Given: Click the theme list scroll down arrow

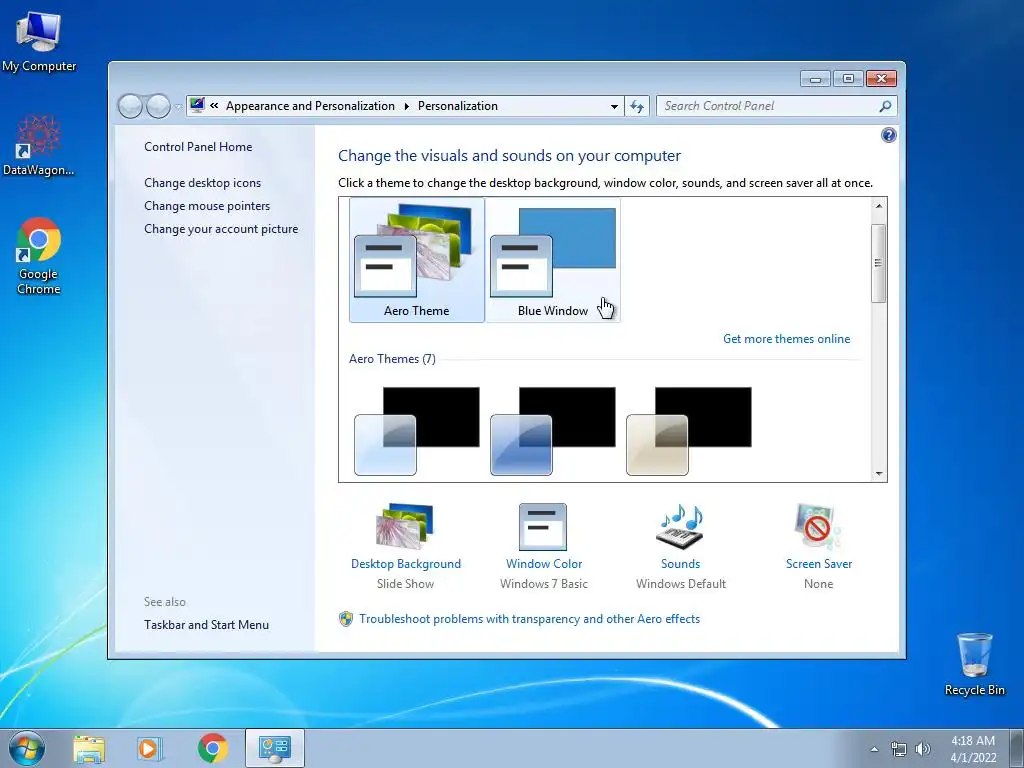Looking at the screenshot, I should click(879, 473).
